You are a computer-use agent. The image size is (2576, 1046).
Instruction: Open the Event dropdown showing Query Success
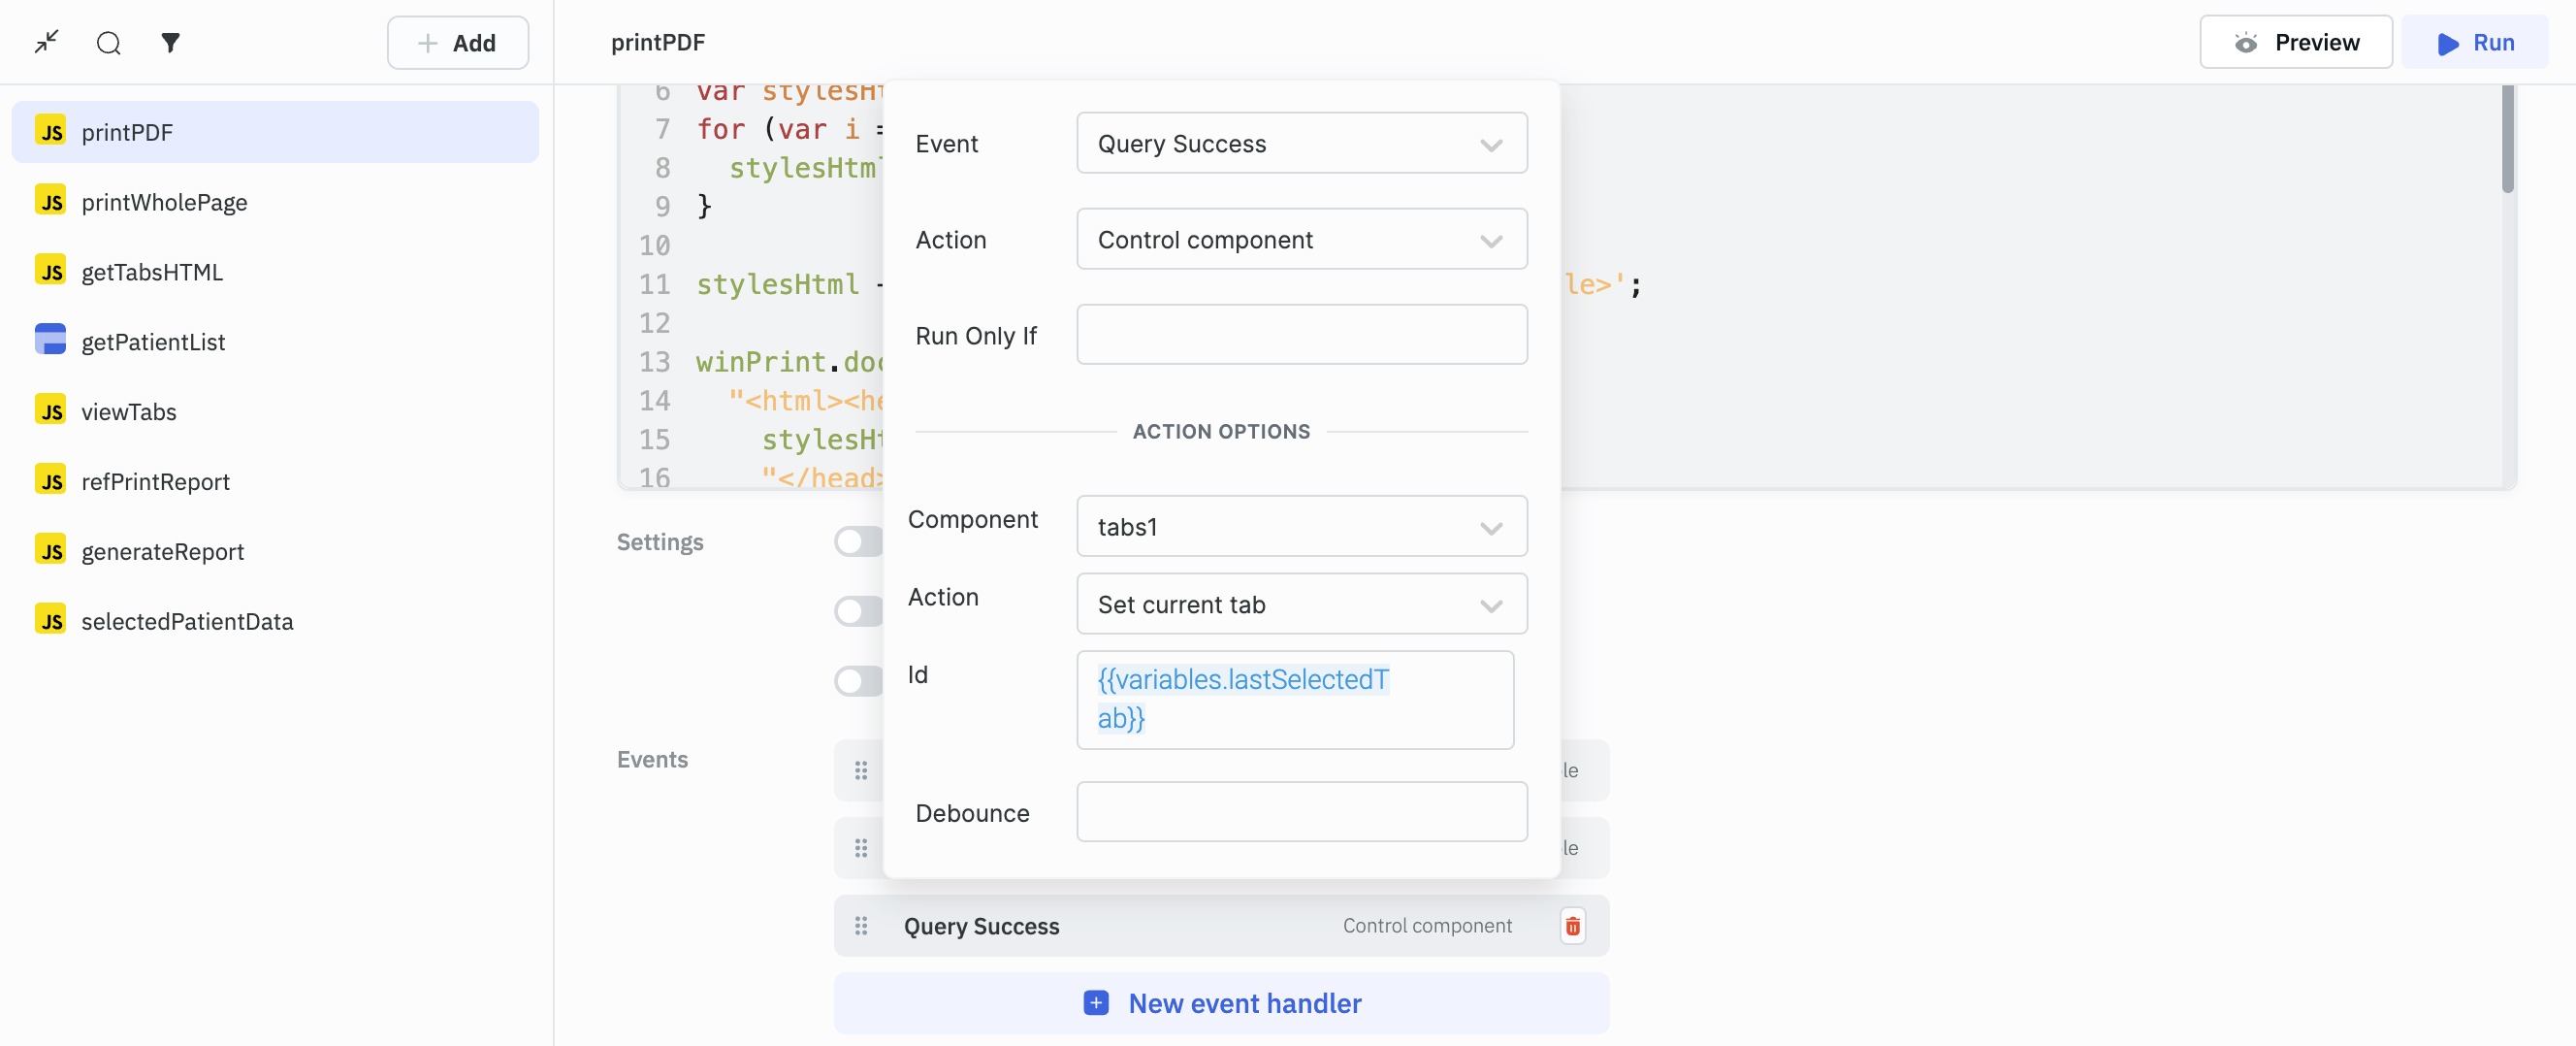click(1301, 143)
